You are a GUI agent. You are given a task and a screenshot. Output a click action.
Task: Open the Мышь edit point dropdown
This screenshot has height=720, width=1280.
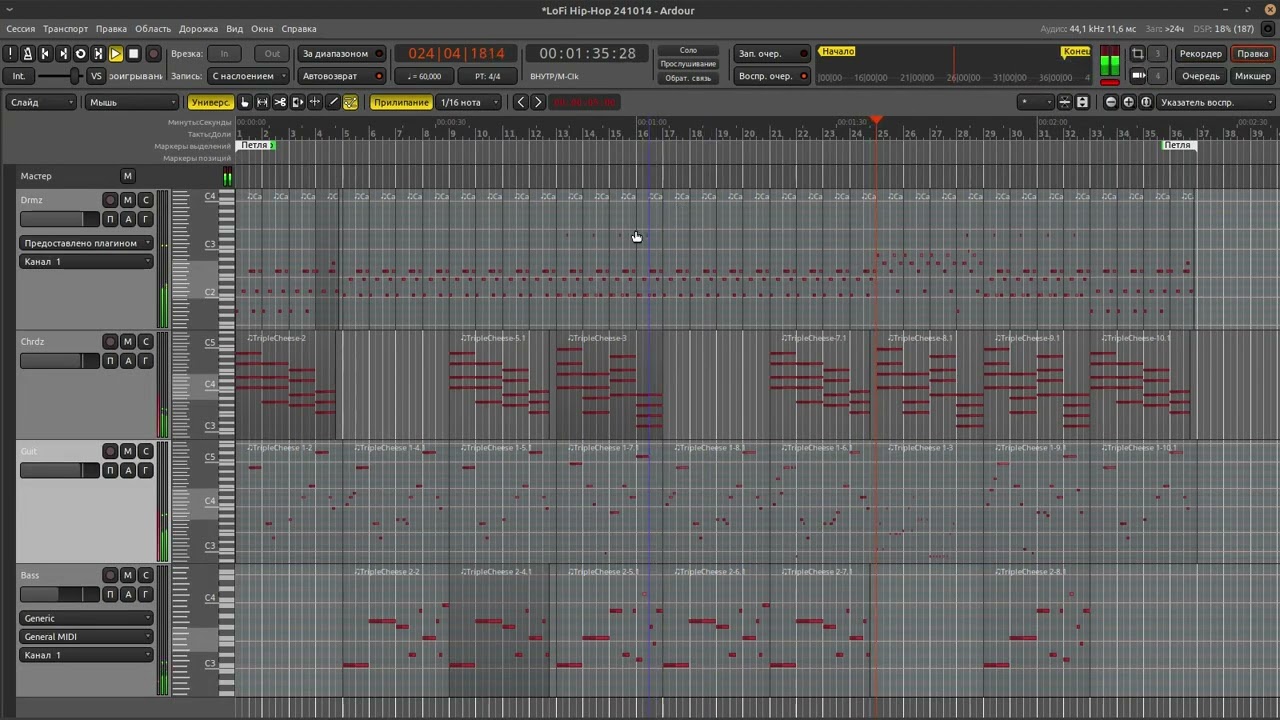(x=132, y=102)
